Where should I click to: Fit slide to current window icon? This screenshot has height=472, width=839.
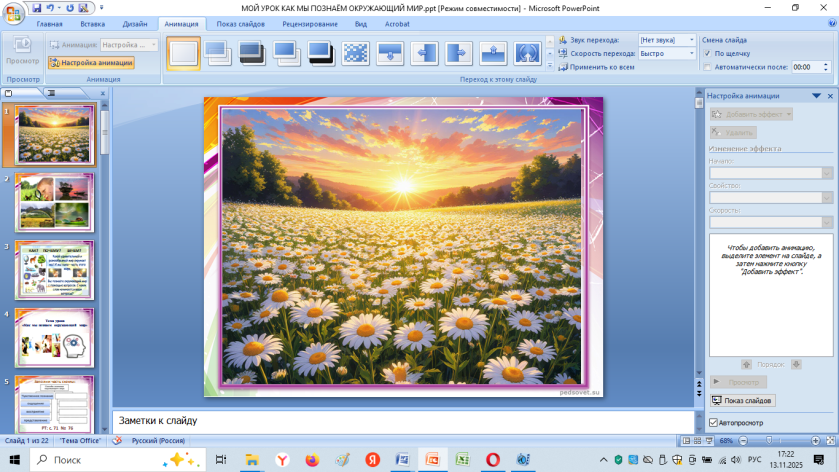[831, 441]
